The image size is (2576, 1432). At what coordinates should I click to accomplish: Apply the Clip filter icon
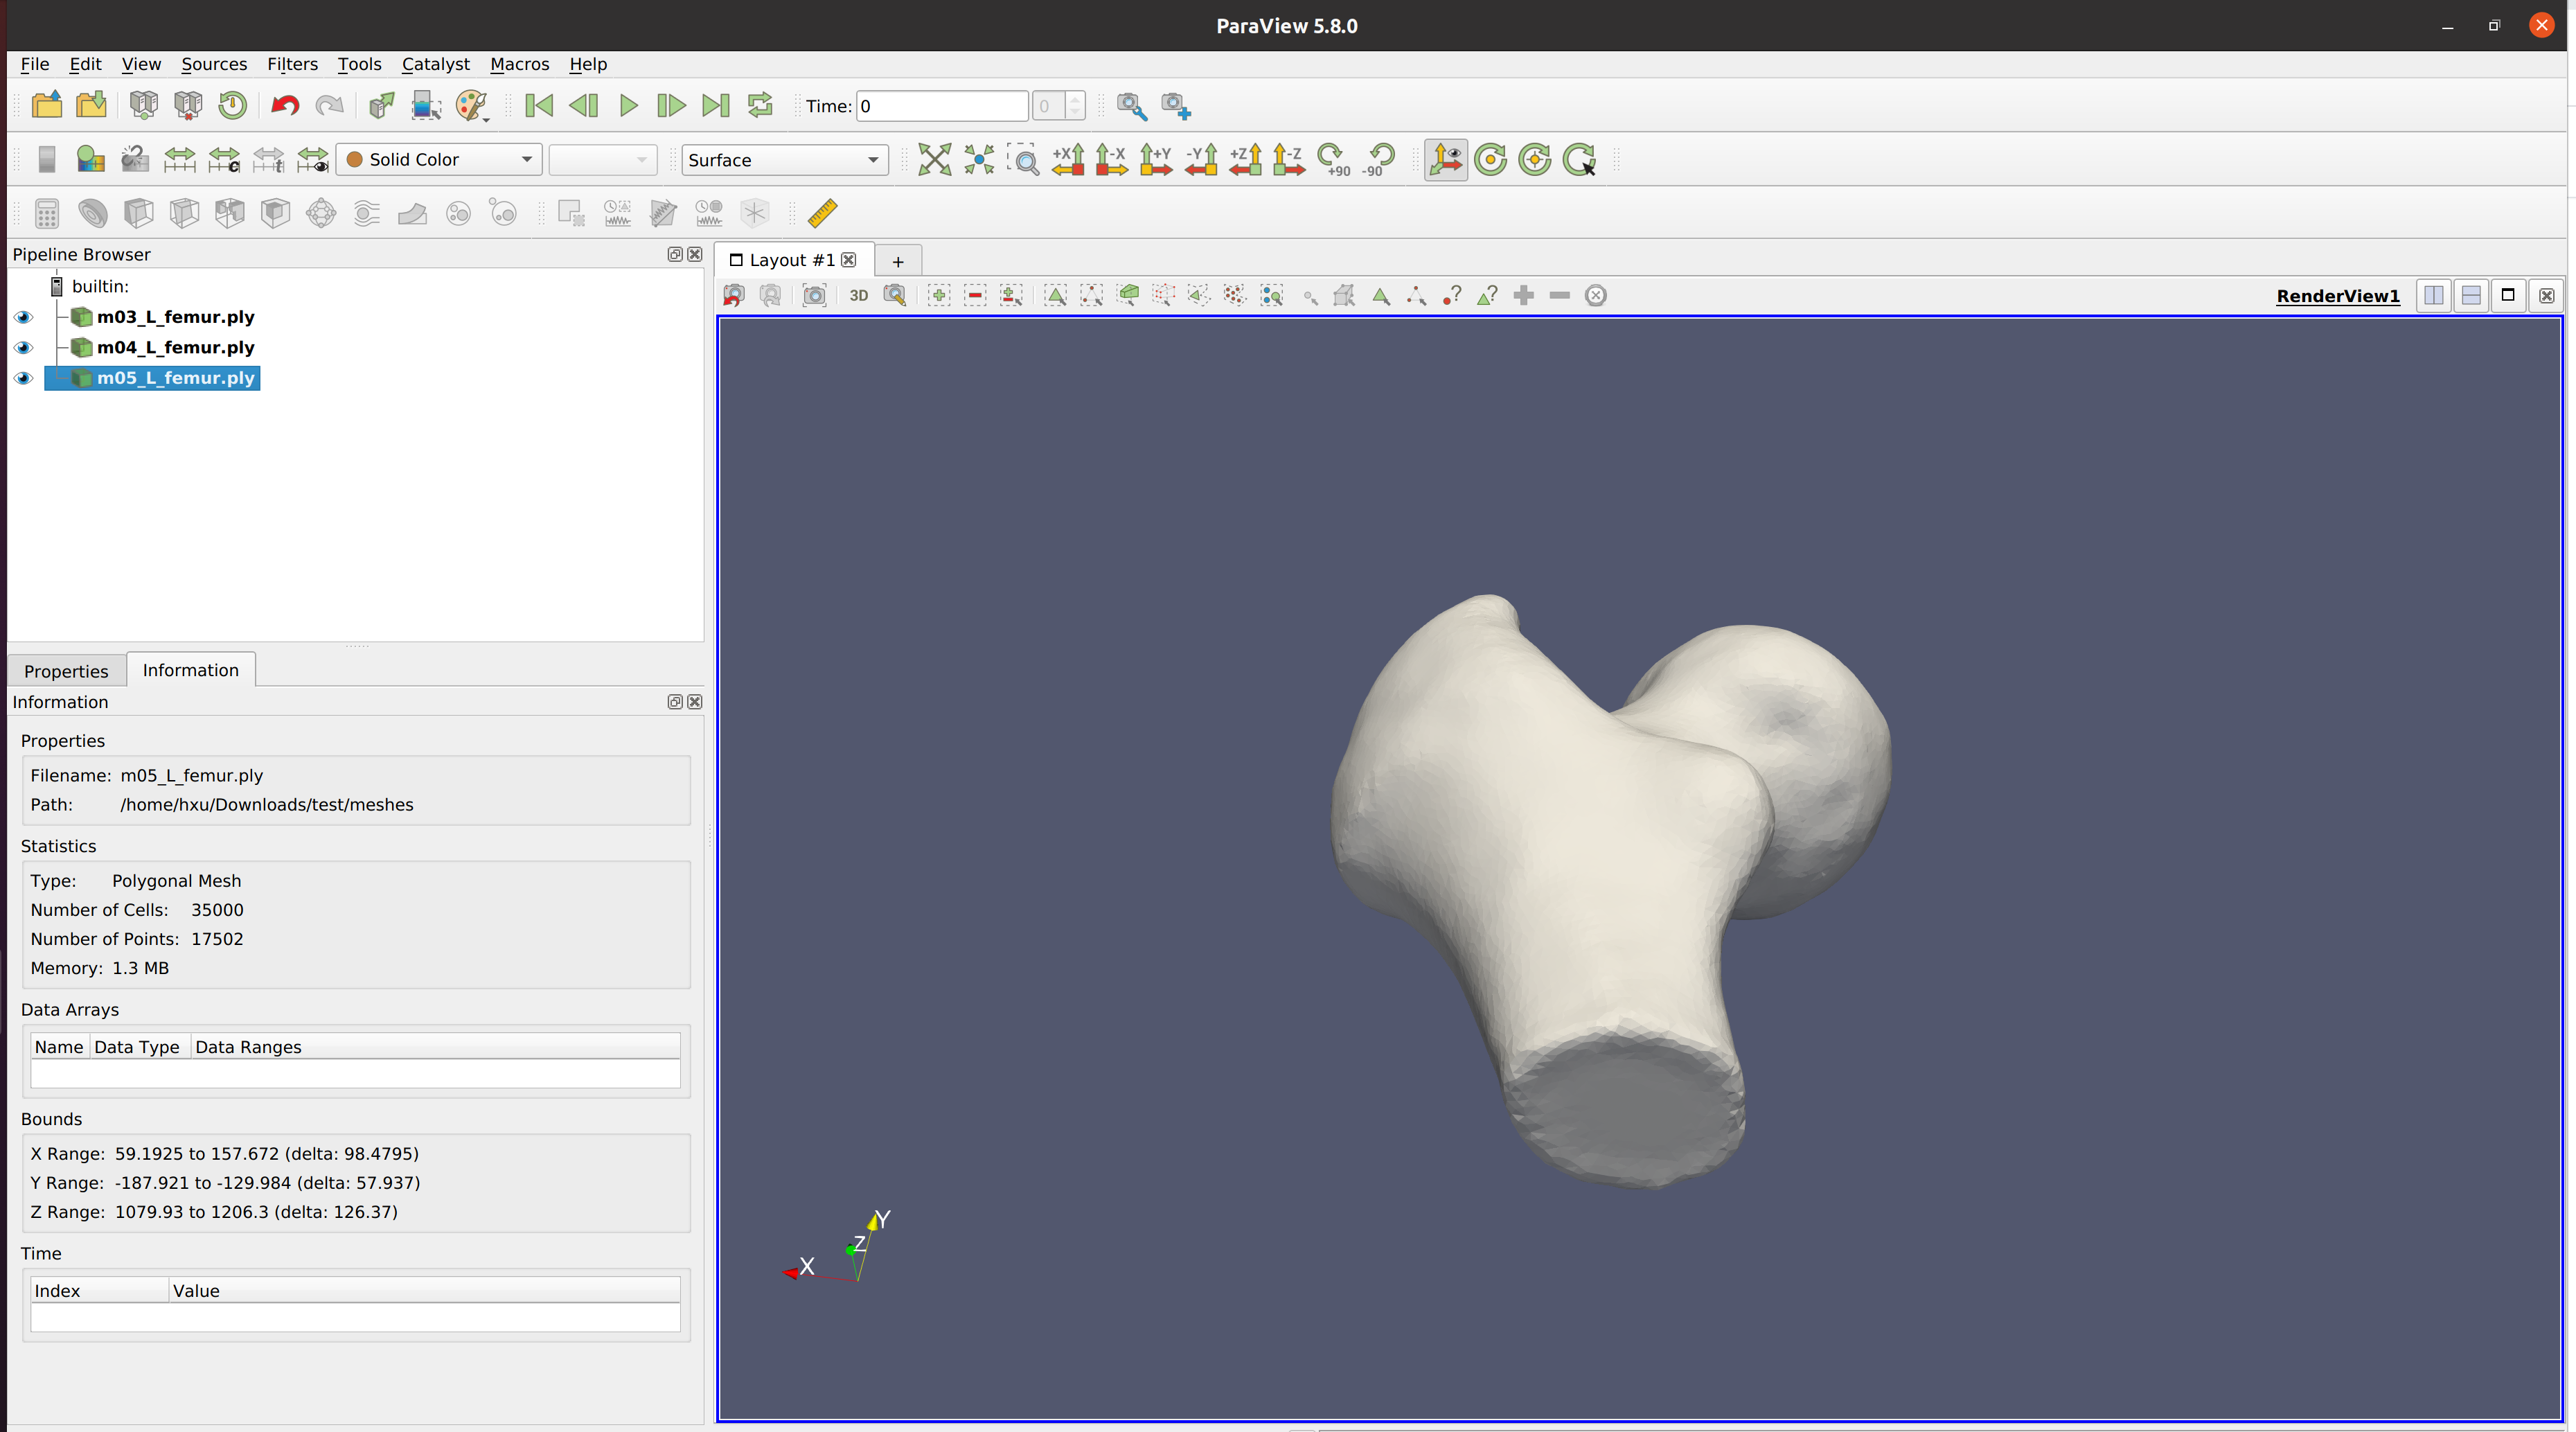(138, 213)
